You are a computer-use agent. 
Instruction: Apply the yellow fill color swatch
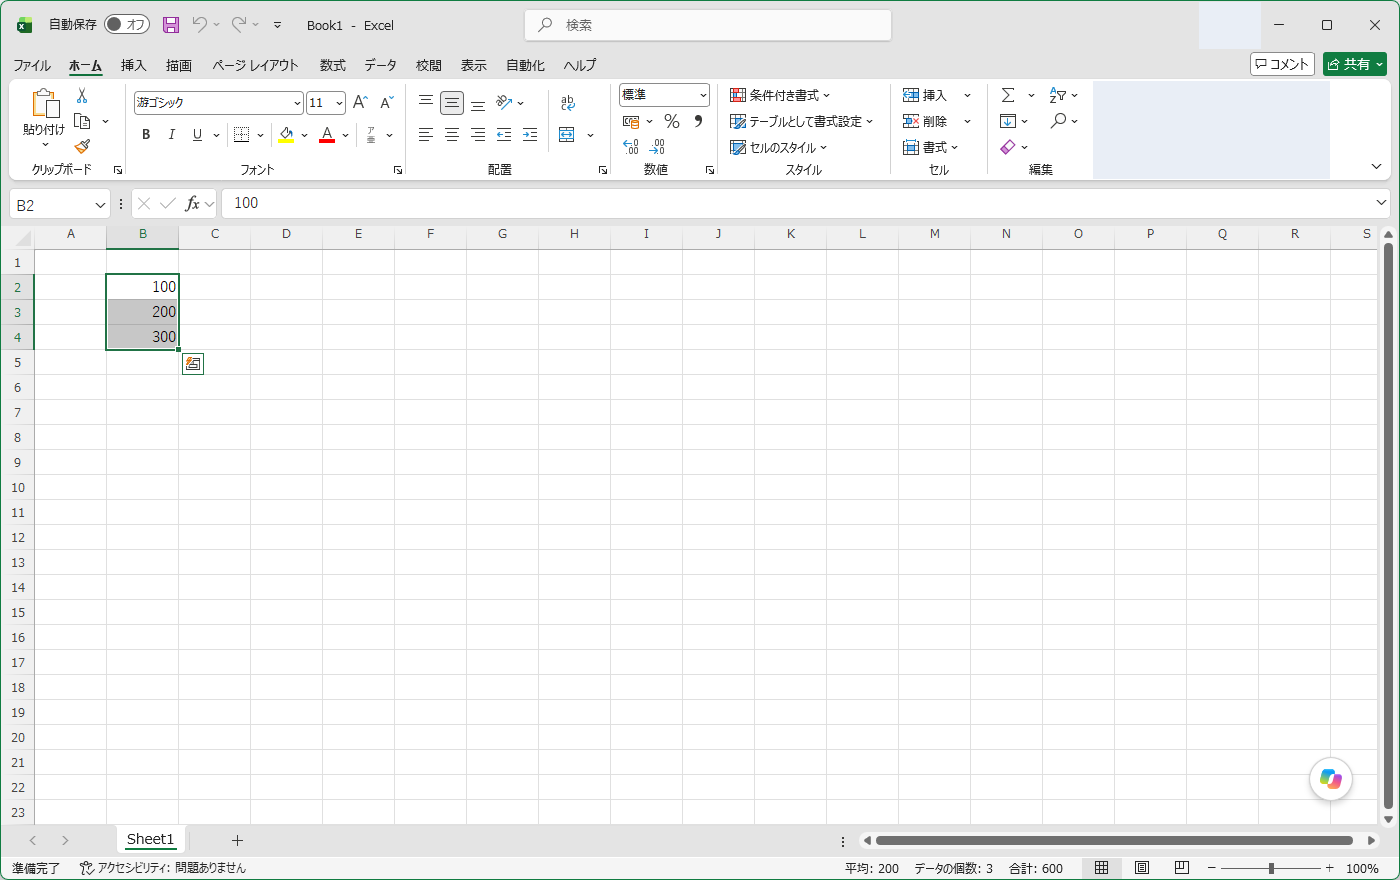click(286, 135)
